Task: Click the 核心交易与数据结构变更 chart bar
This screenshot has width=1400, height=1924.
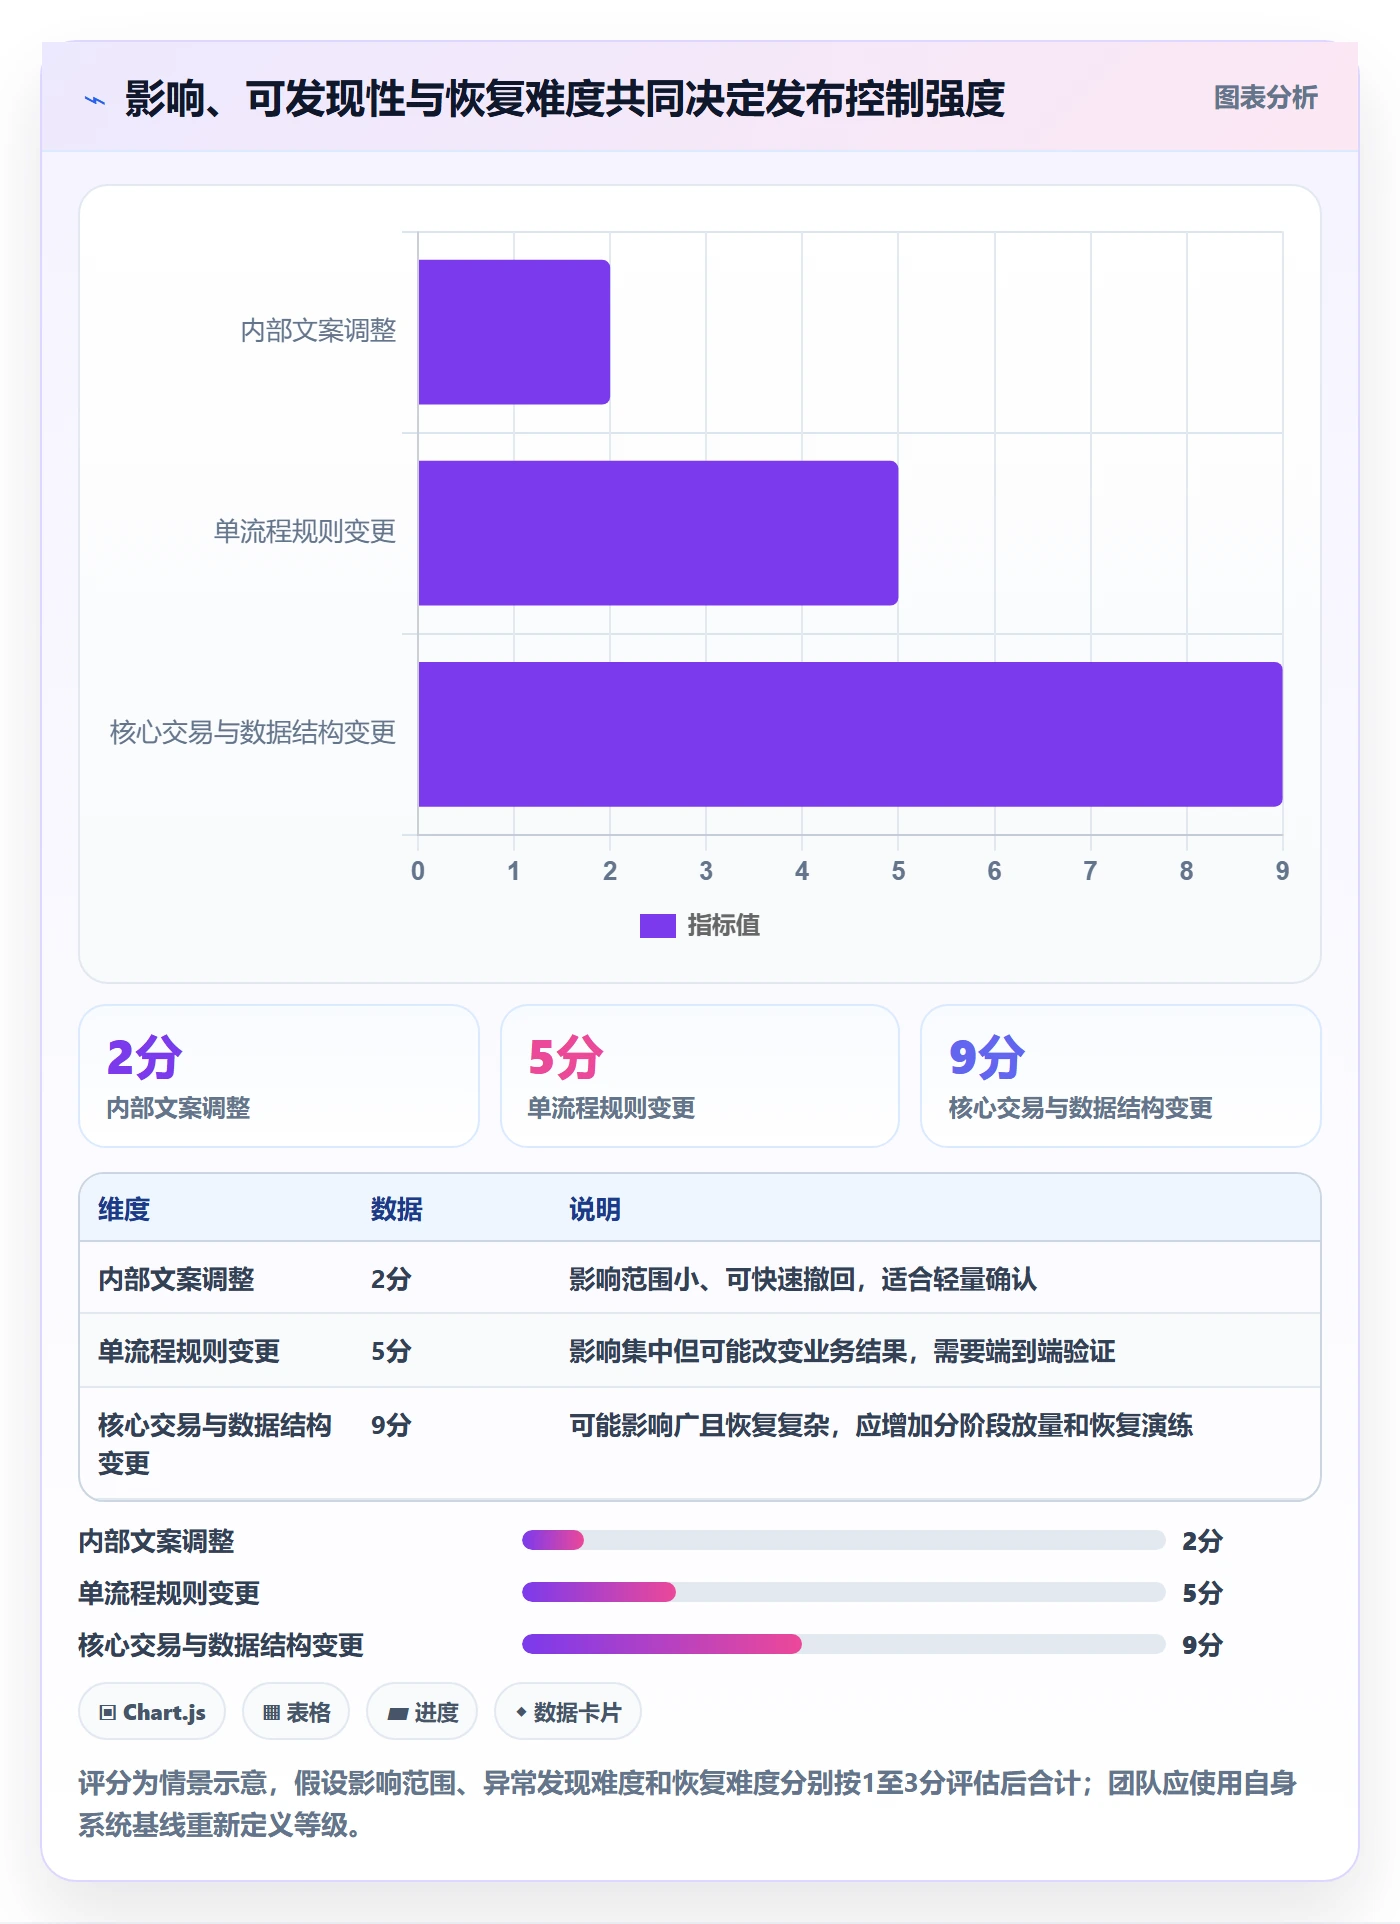Action: tap(850, 734)
